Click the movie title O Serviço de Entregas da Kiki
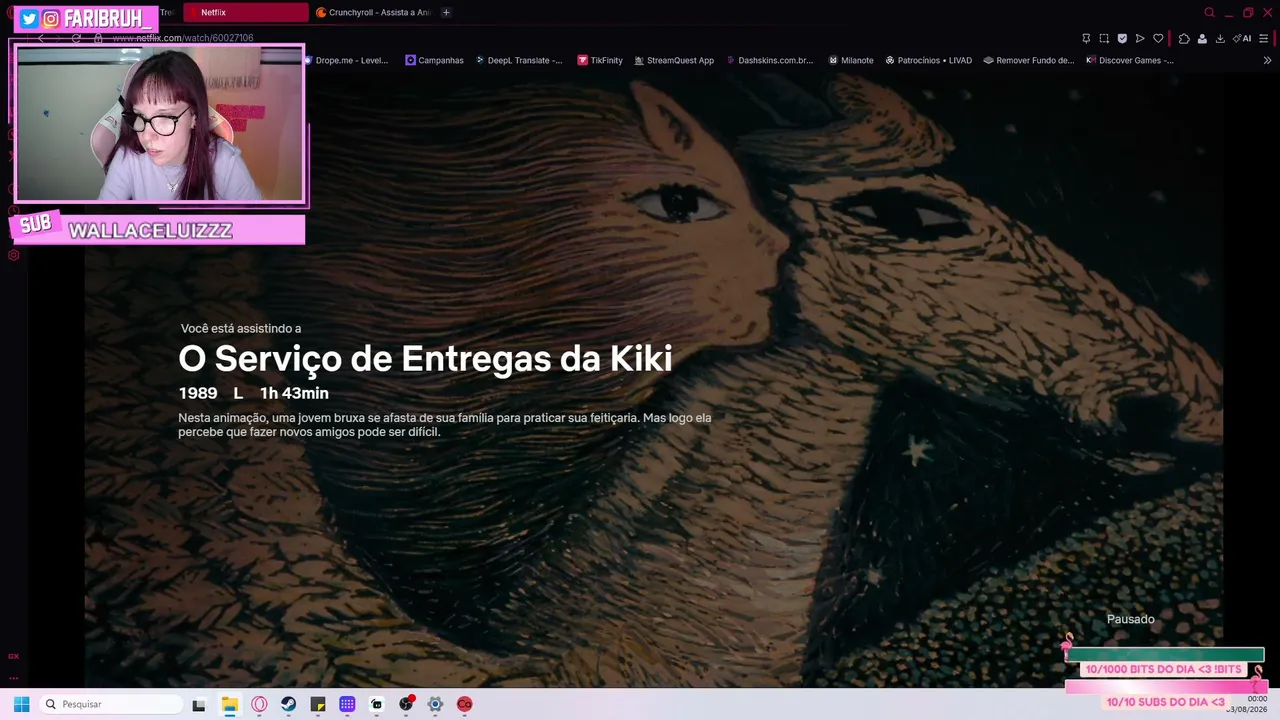The height and width of the screenshot is (720, 1280). click(425, 359)
